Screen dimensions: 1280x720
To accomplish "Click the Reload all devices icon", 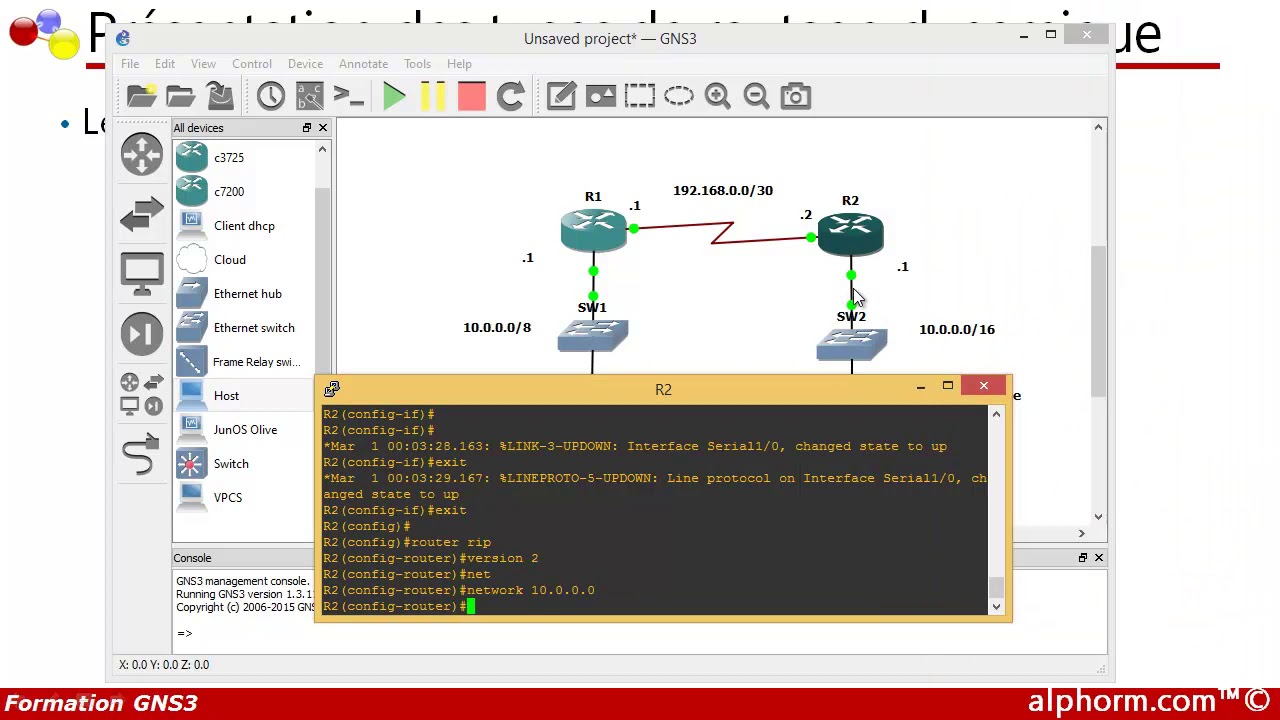I will pos(511,96).
